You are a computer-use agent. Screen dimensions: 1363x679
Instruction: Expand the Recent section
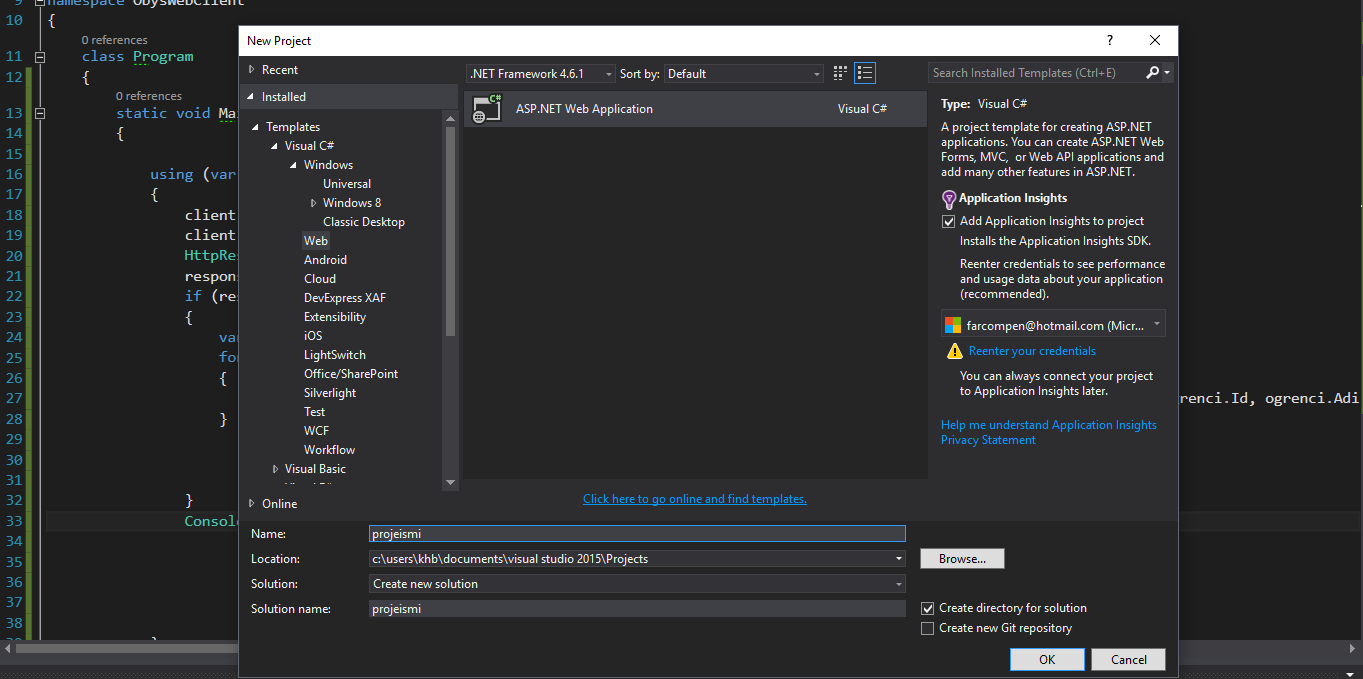coord(252,70)
